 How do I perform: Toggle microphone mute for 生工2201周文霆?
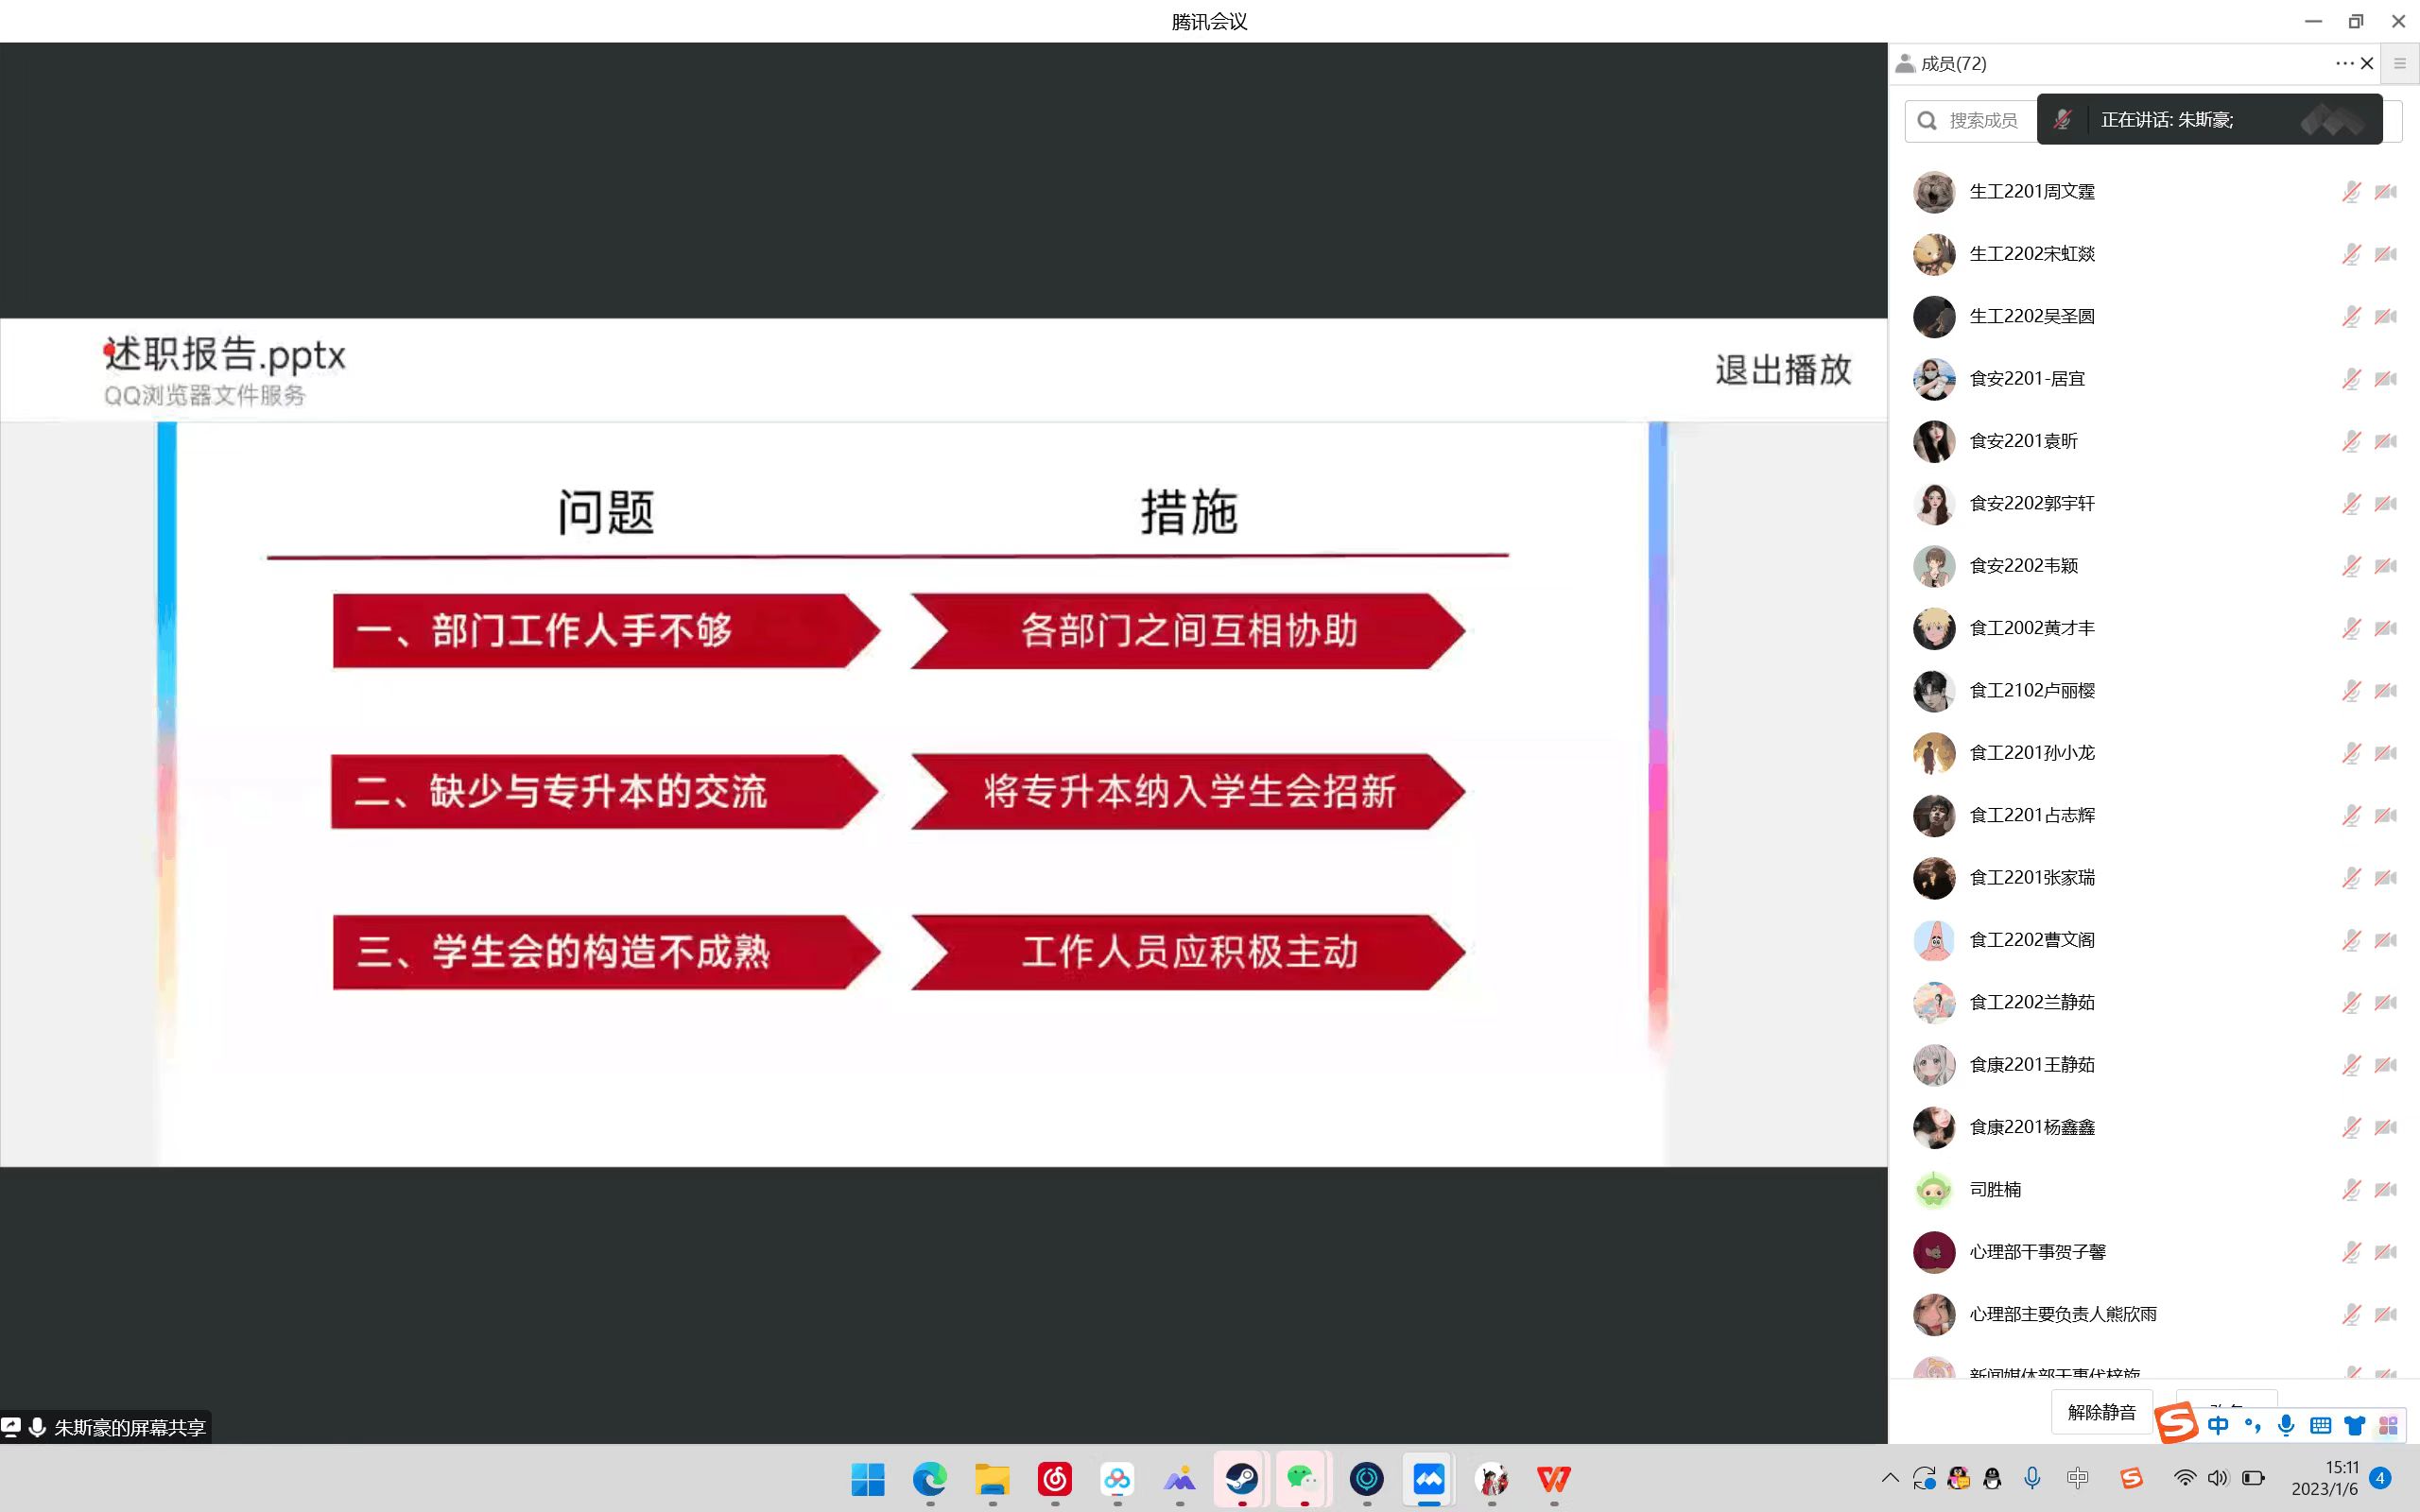[2351, 191]
